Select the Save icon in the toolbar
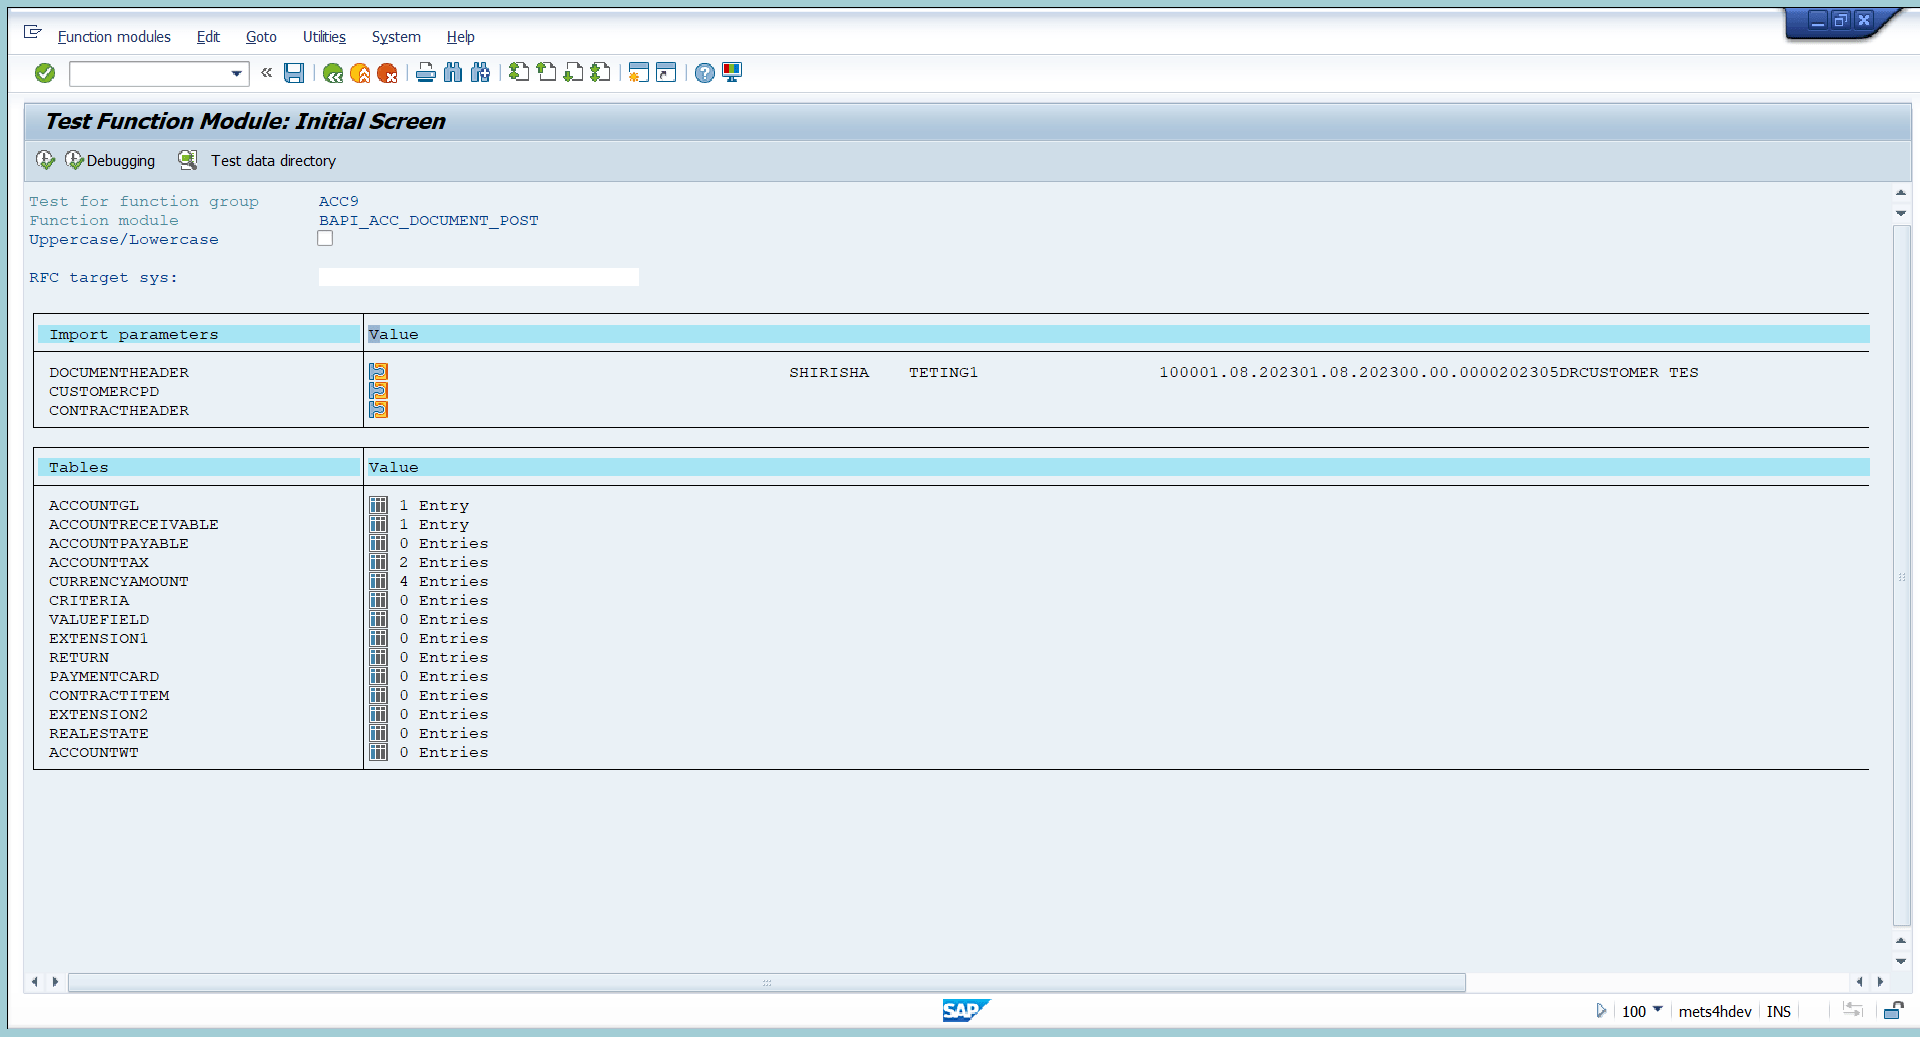Viewport: 1920px width, 1037px height. point(294,72)
